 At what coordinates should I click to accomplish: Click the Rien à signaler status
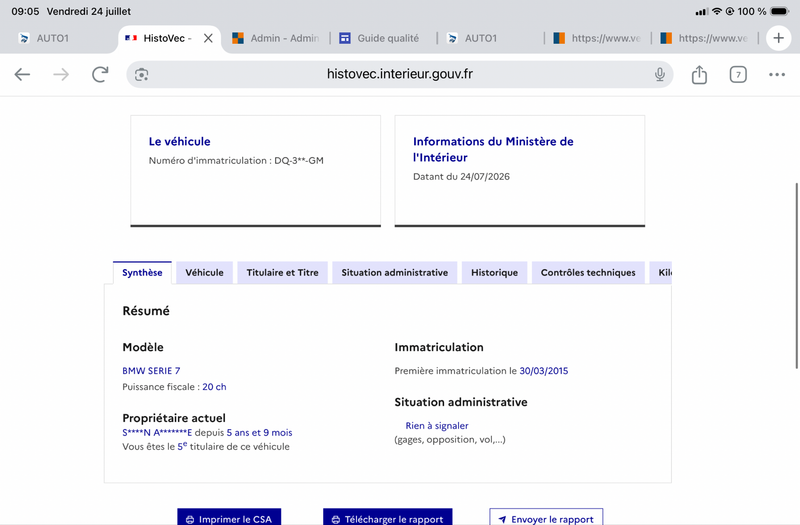click(x=437, y=426)
